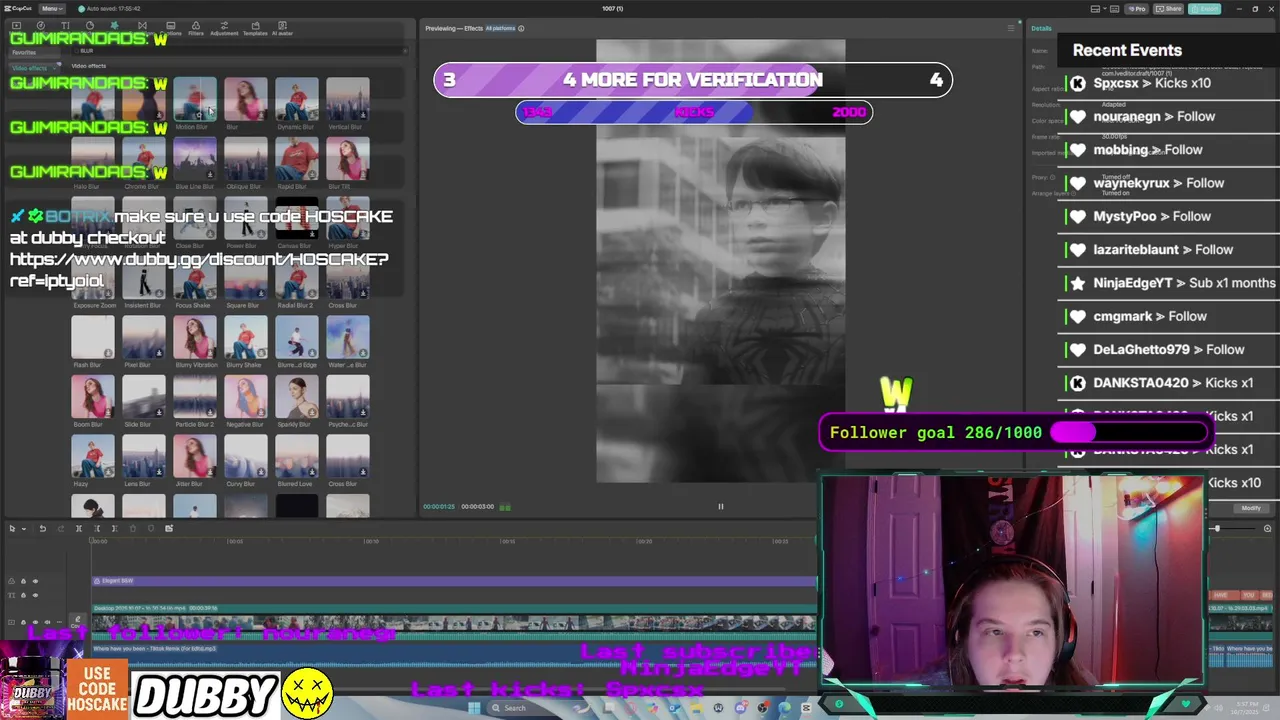The height and width of the screenshot is (720, 1280).
Task: Click the Split clip icon
Action: click(x=78, y=528)
